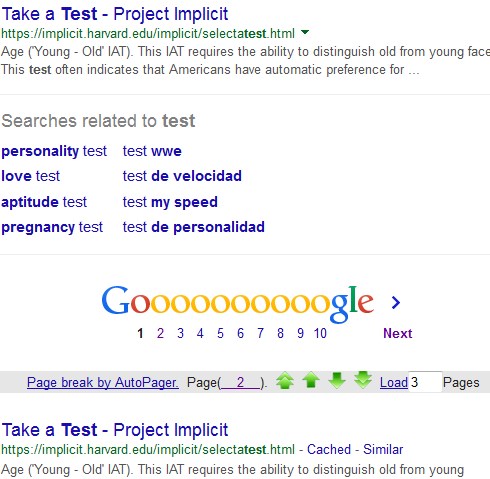This screenshot has height=479, width=490.
Task: Click AutoPager double up arrow to top
Action: tap(285, 381)
